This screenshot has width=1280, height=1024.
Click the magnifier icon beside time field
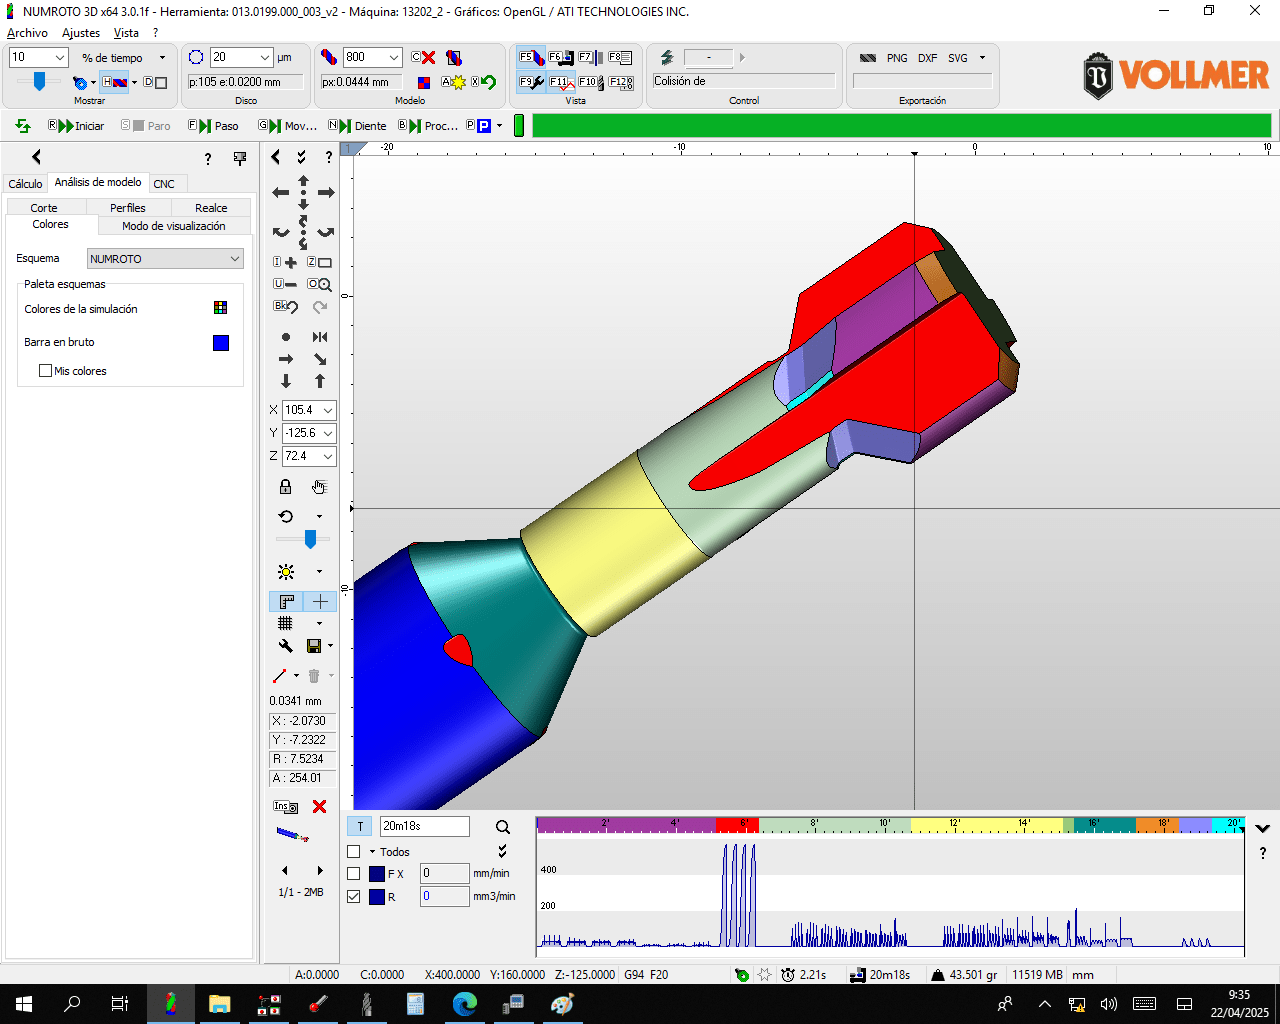pyautogui.click(x=503, y=827)
